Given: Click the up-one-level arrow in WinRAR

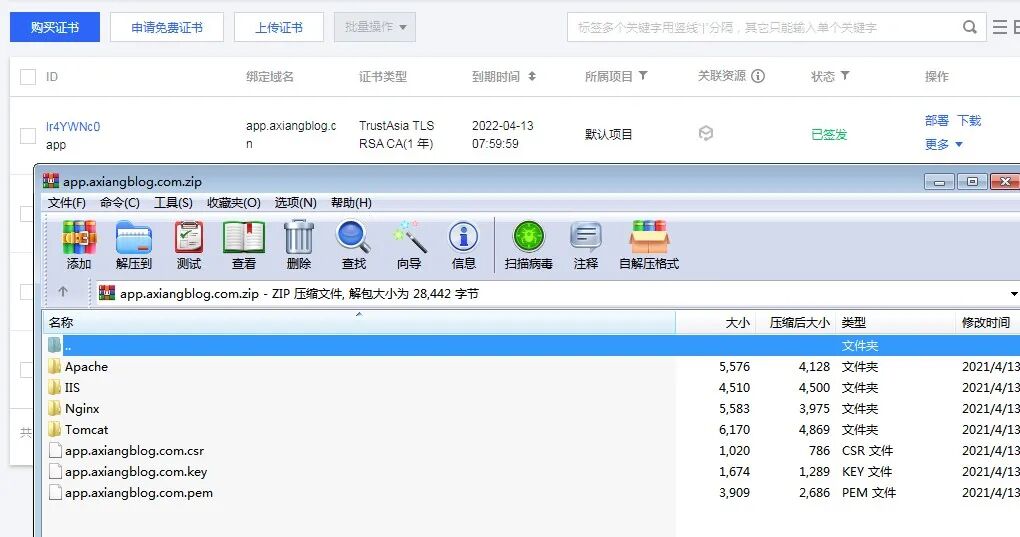Looking at the screenshot, I should [x=63, y=292].
